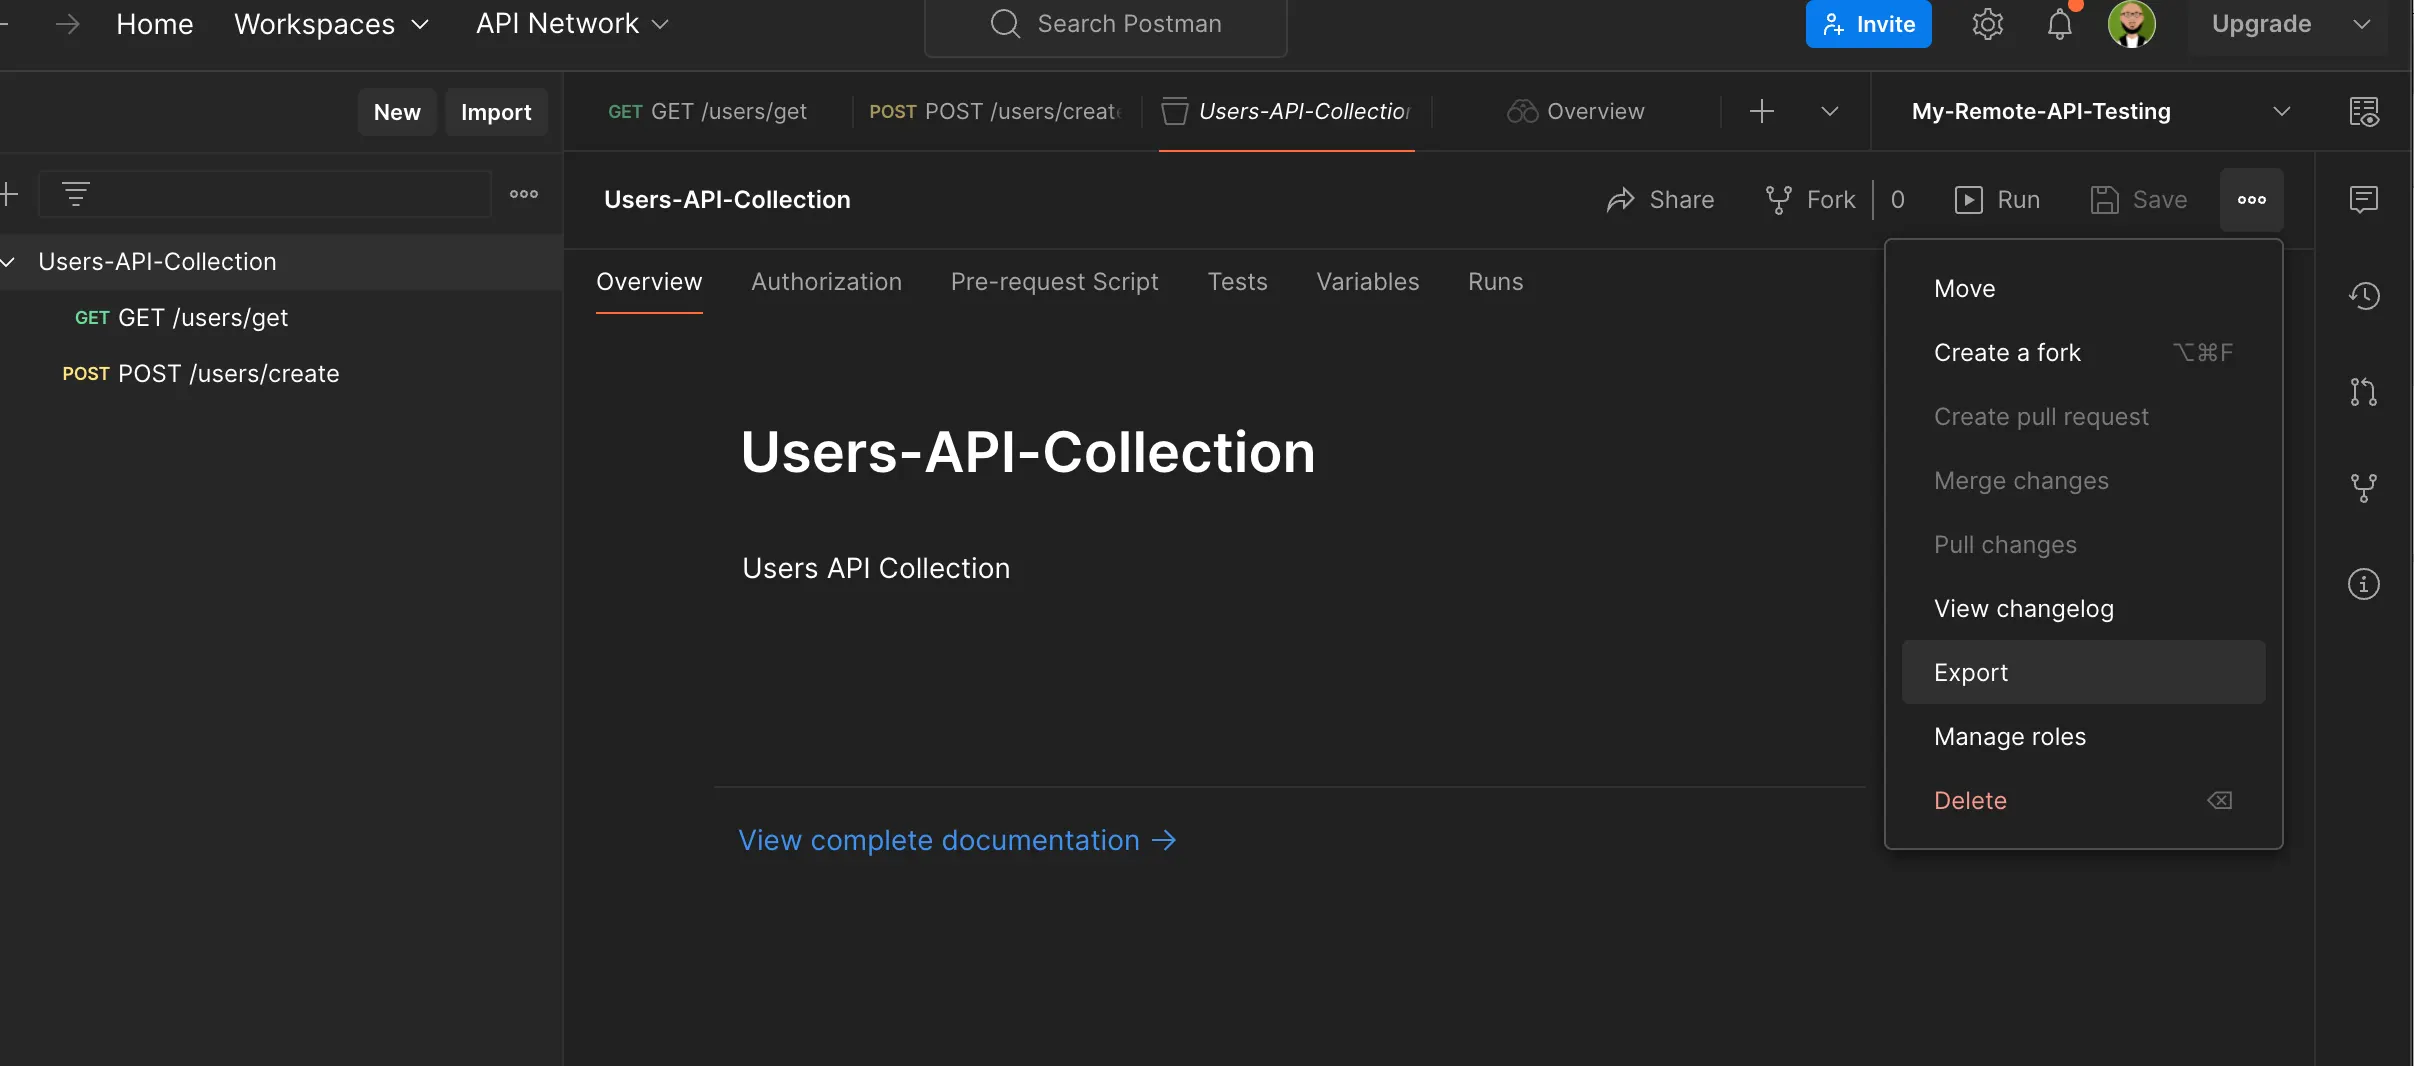Open View complete documentation link

click(957, 840)
